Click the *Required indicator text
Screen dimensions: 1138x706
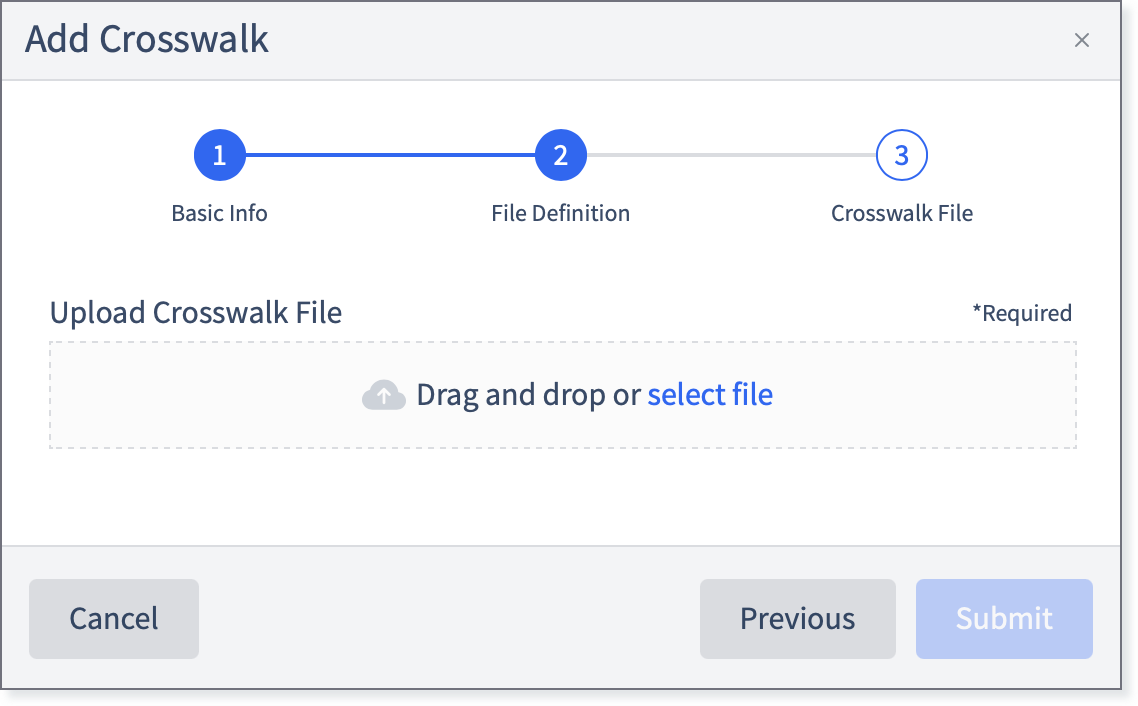[1022, 313]
